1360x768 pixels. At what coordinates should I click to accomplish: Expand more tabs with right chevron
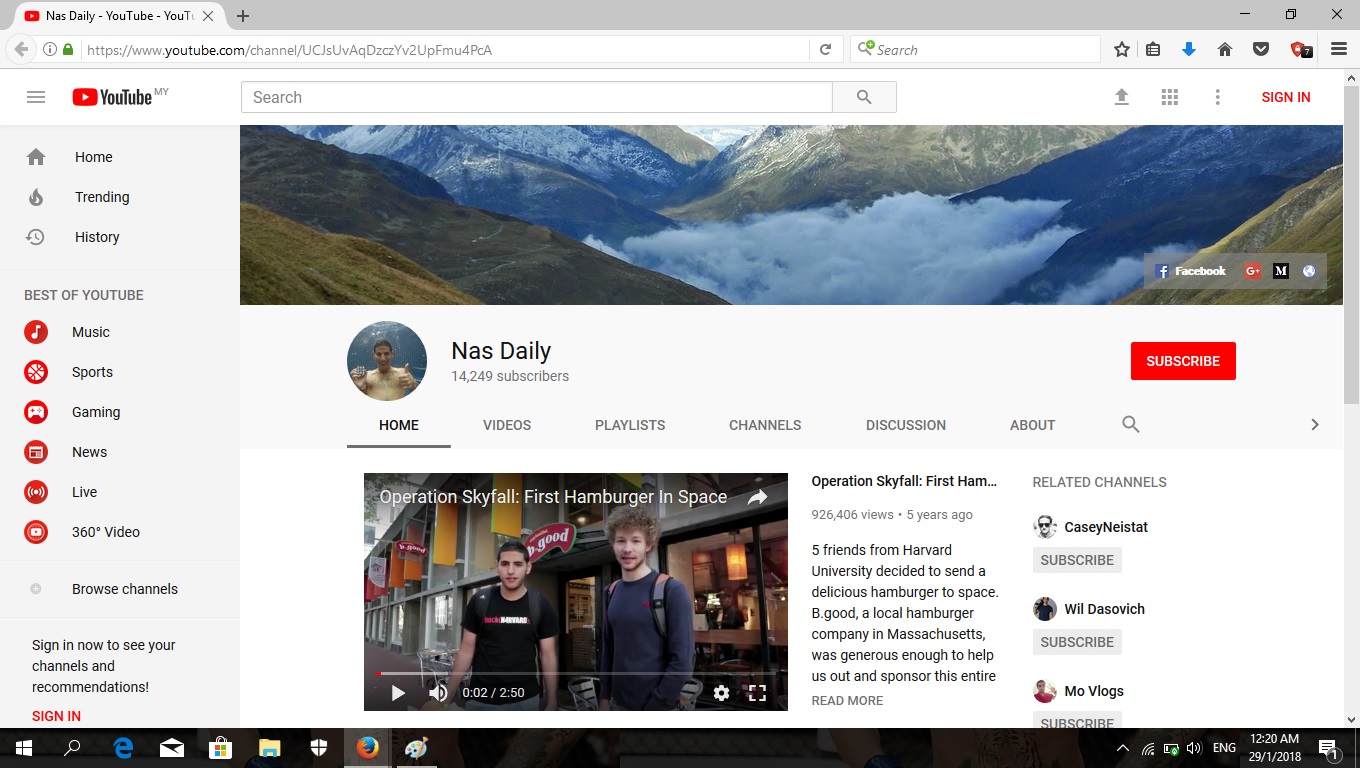click(1315, 424)
